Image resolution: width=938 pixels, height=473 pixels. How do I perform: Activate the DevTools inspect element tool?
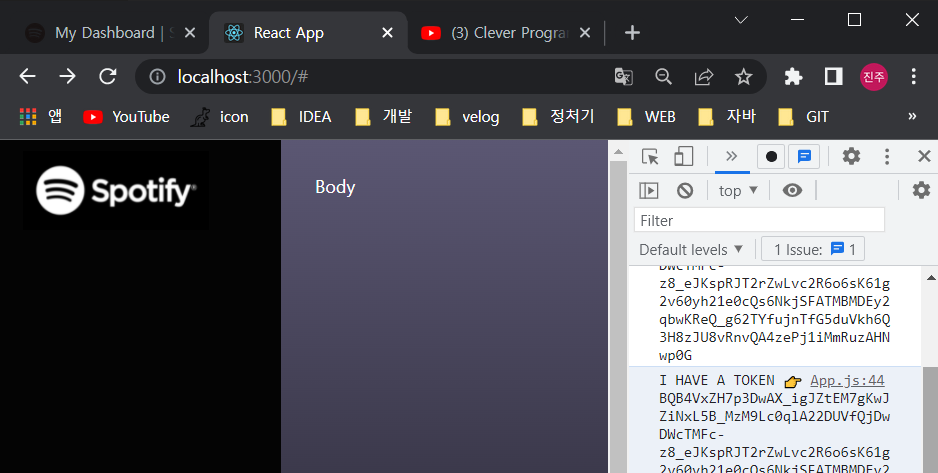click(x=650, y=157)
